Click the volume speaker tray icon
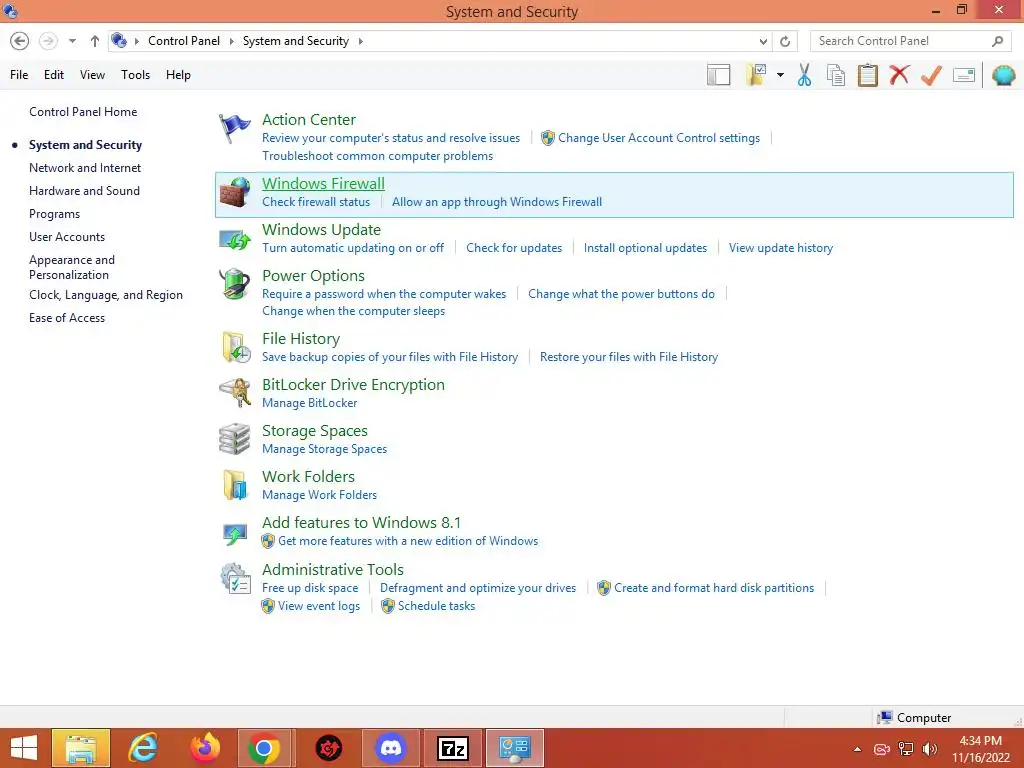Image resolution: width=1024 pixels, height=768 pixels. pyautogui.click(x=930, y=749)
